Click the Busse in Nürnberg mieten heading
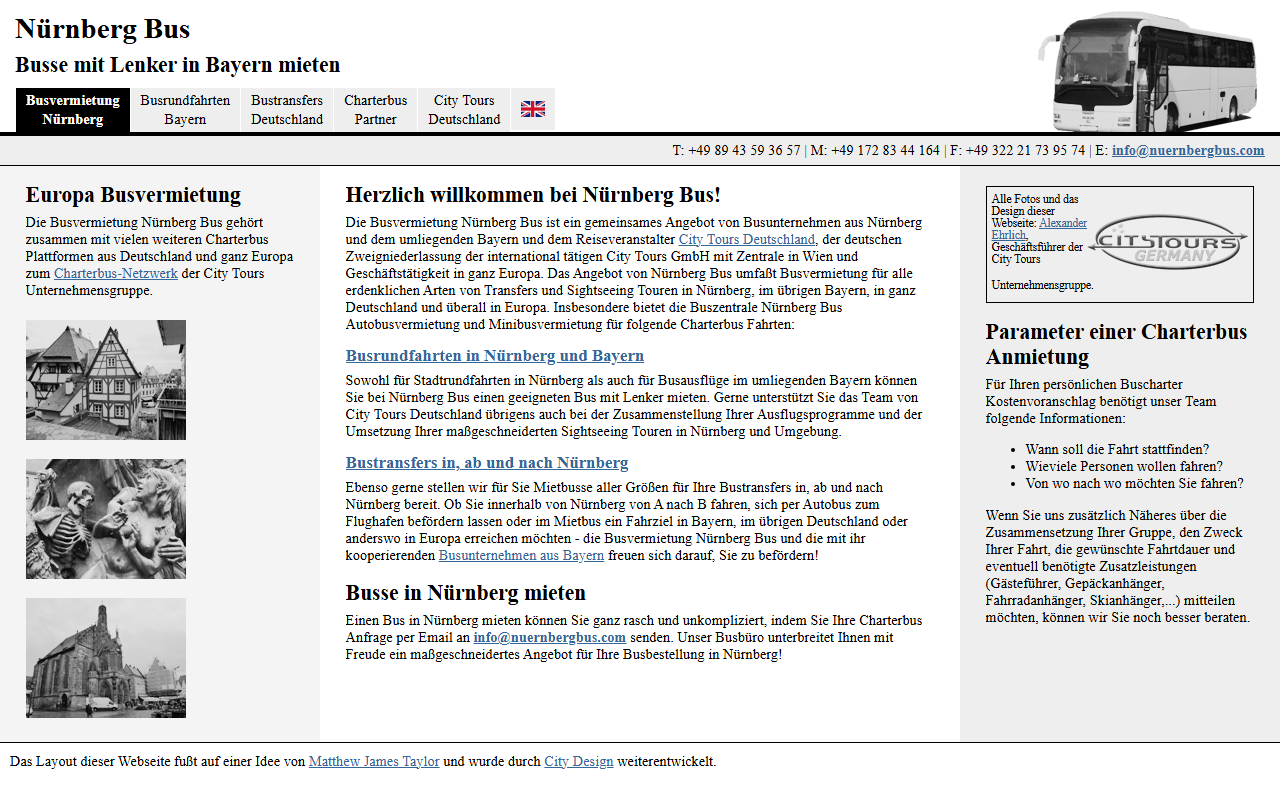Image resolution: width=1280 pixels, height=800 pixels. pos(466,592)
